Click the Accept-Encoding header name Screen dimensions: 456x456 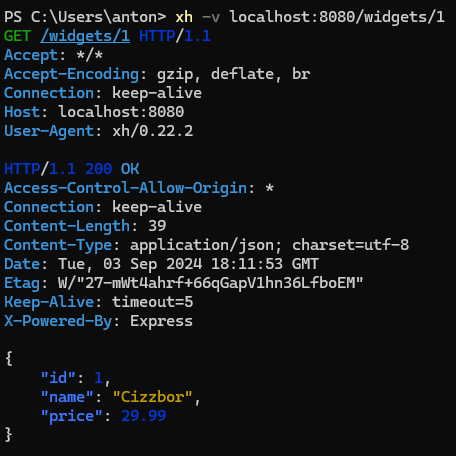coord(71,74)
